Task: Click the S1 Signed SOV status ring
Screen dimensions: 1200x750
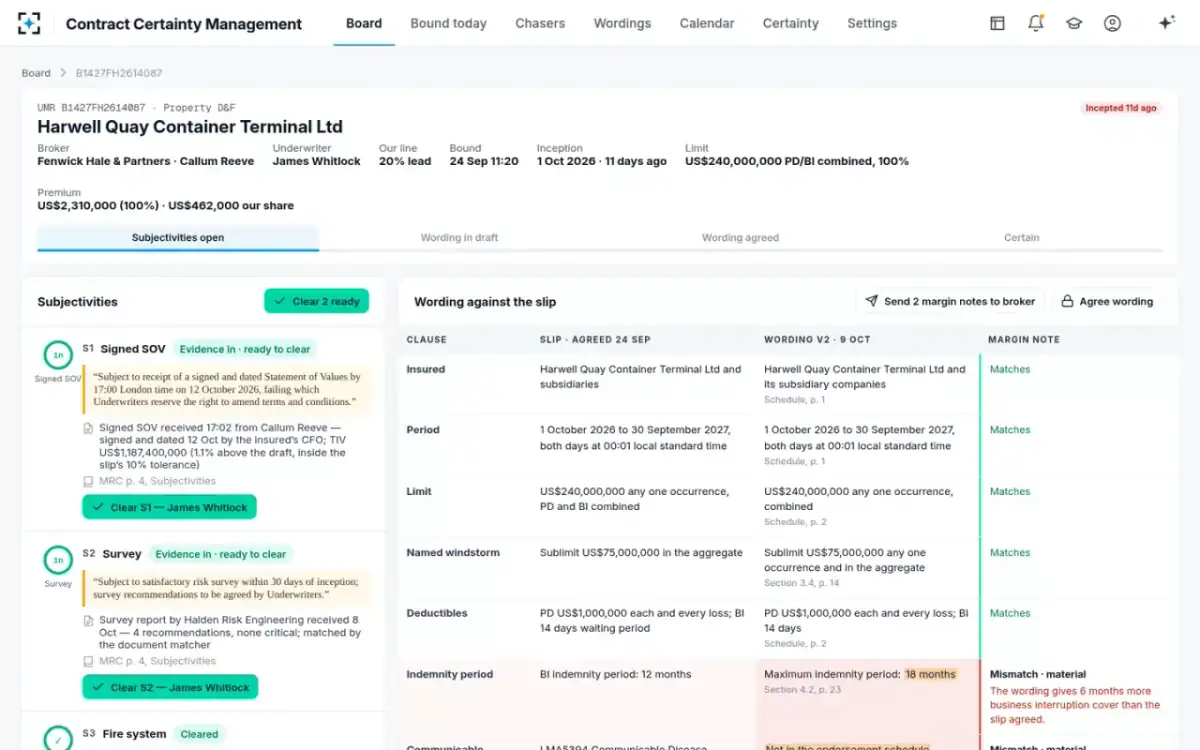Action: (58, 355)
